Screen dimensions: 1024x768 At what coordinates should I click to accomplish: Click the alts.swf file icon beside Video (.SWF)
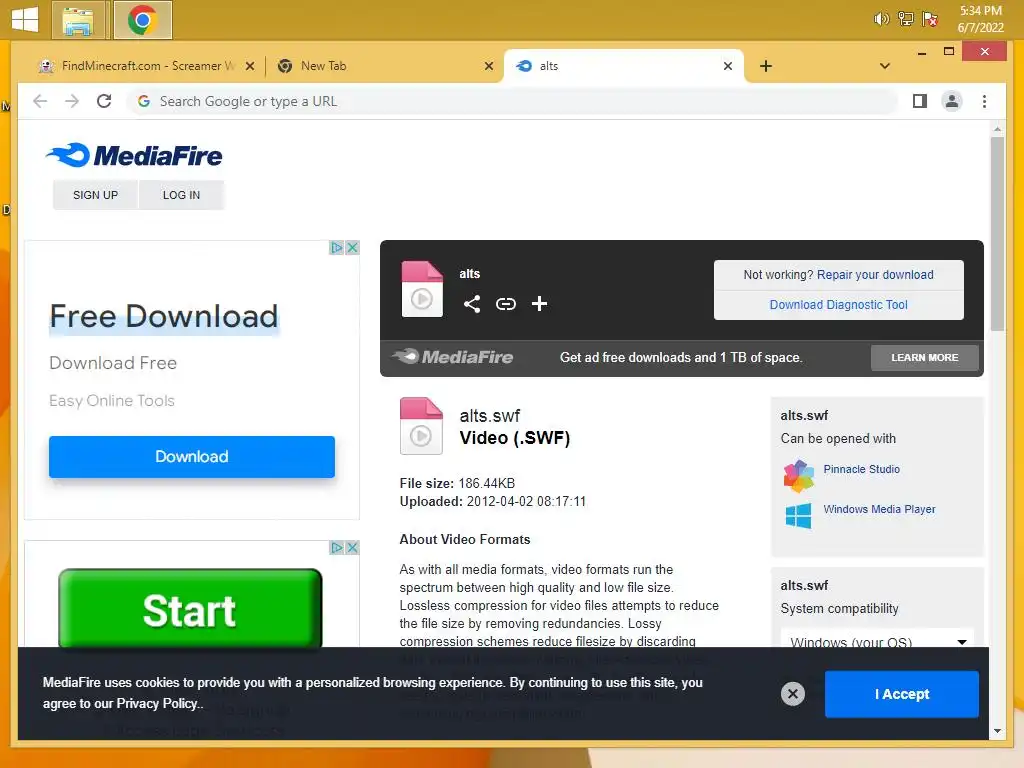tap(421, 426)
